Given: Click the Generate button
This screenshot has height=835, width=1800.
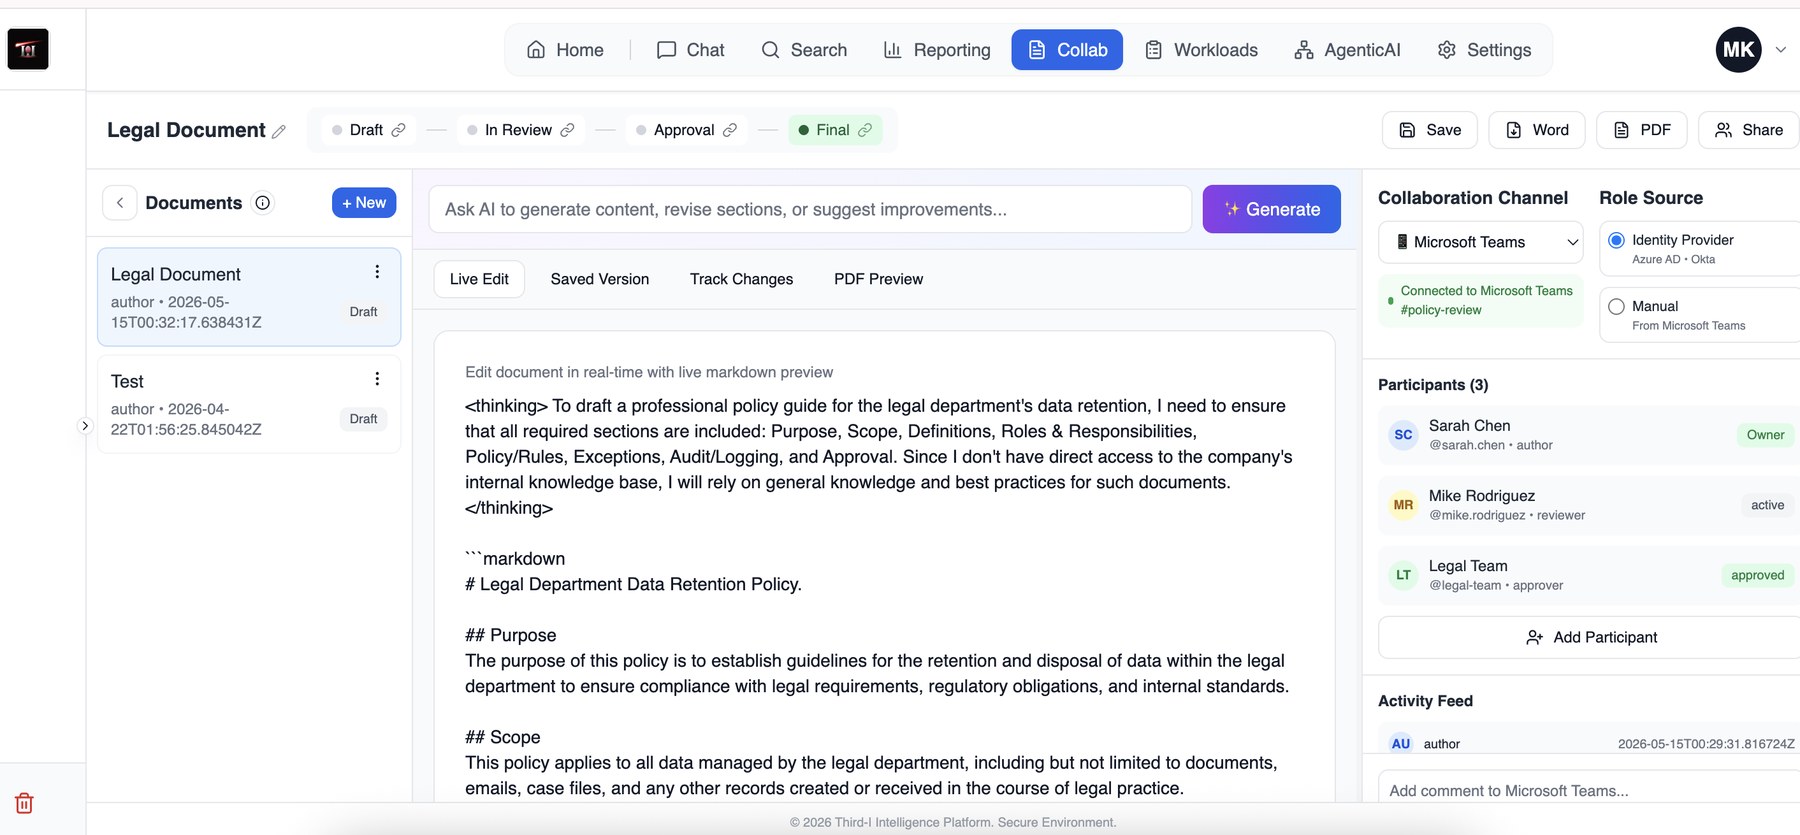Looking at the screenshot, I should click(1271, 209).
